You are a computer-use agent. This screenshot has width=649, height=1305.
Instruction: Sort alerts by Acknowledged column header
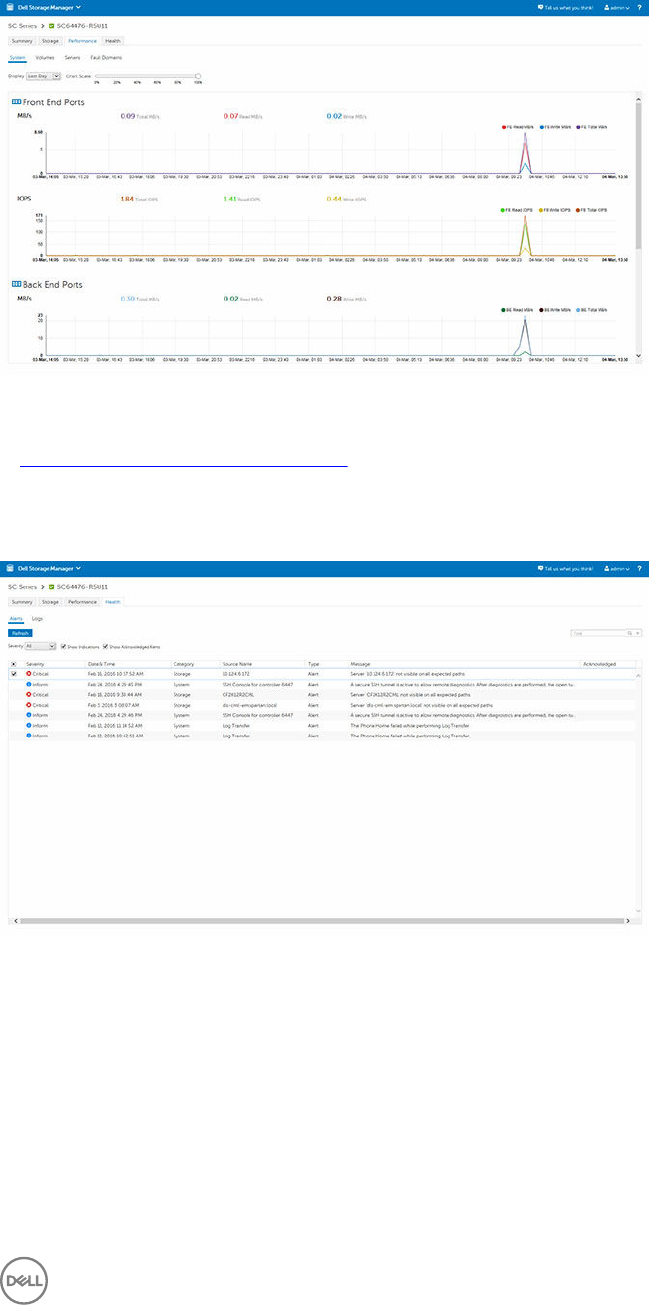600,664
